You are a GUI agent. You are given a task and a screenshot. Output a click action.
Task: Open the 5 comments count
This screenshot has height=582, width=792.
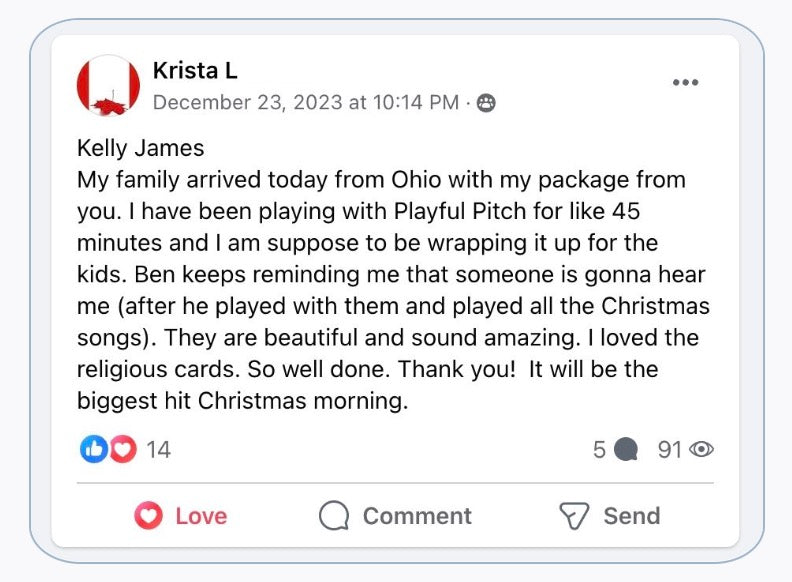tap(599, 450)
